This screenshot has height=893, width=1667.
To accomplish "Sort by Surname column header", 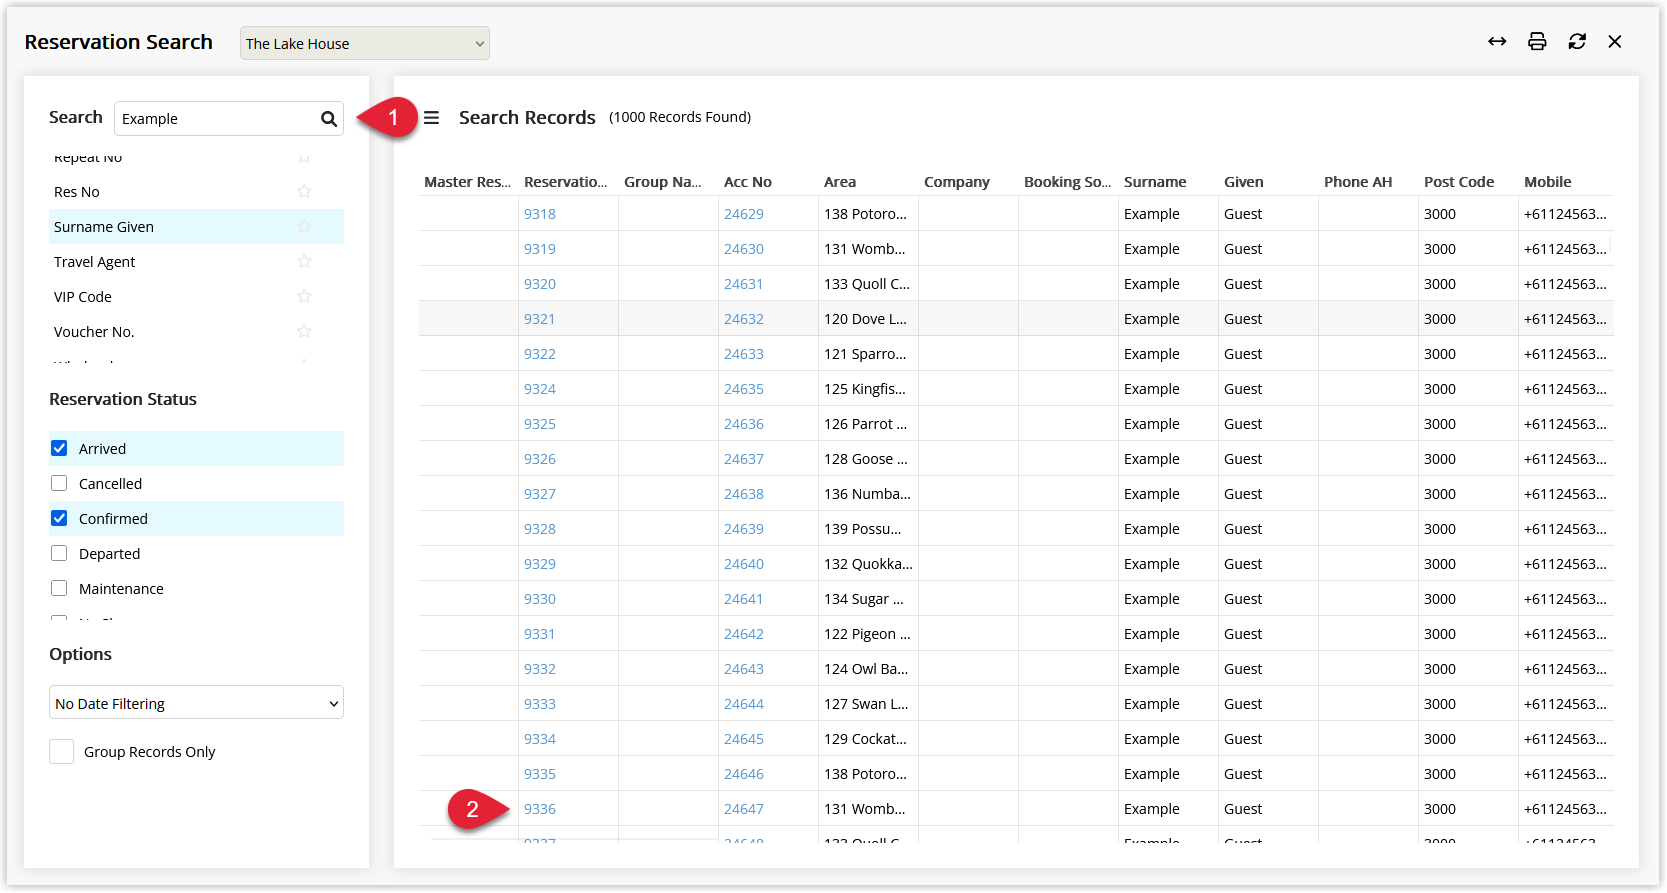I will (x=1155, y=182).
